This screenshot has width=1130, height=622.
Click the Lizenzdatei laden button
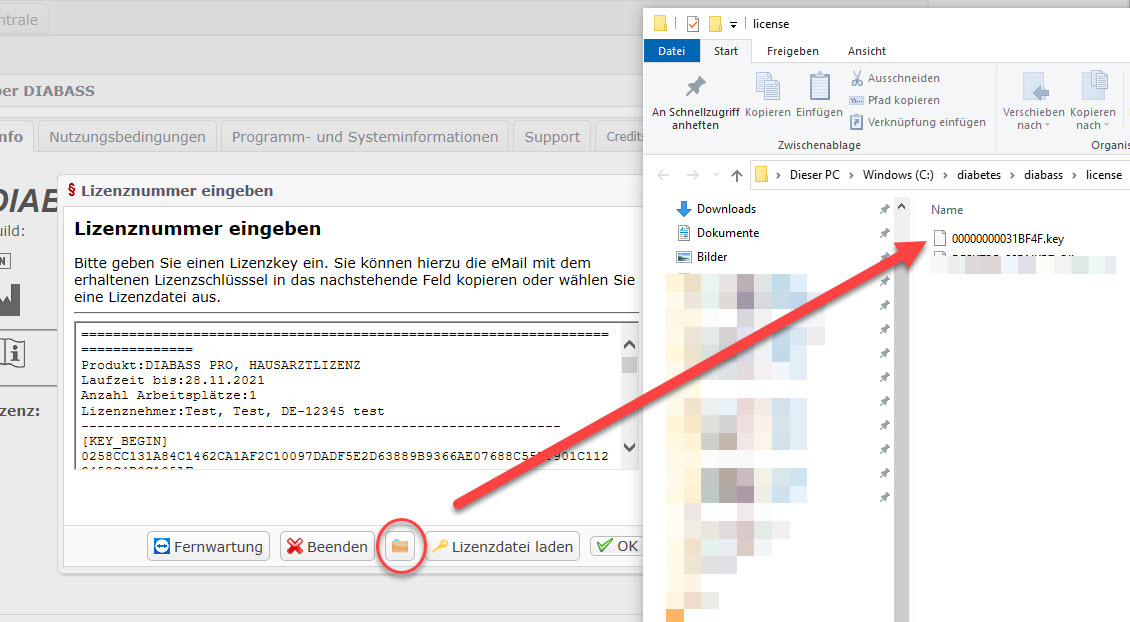tap(503, 546)
